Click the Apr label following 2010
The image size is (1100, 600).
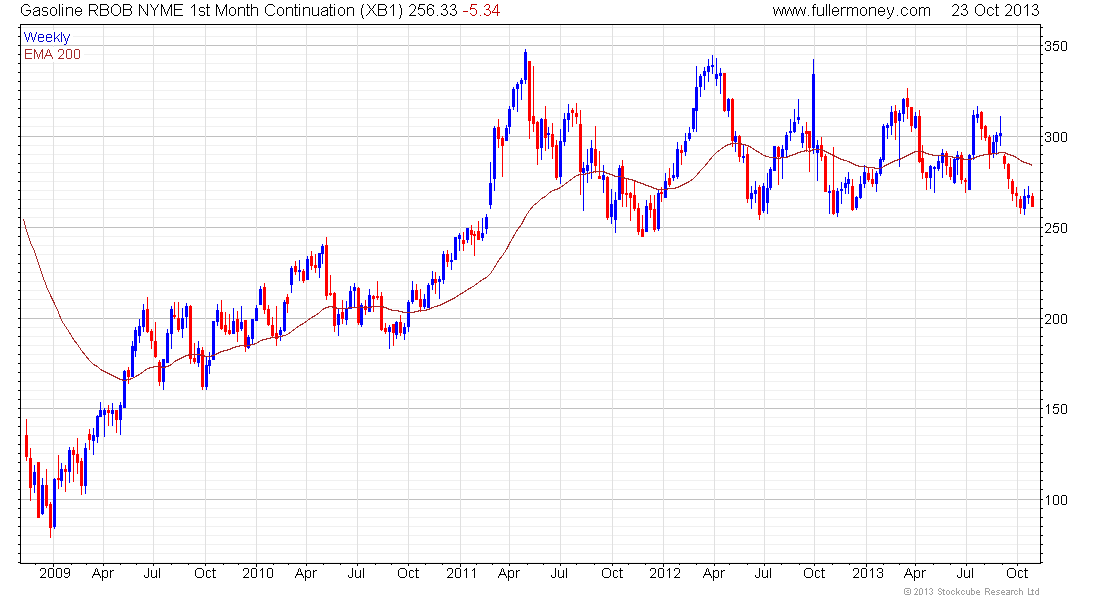(x=306, y=573)
